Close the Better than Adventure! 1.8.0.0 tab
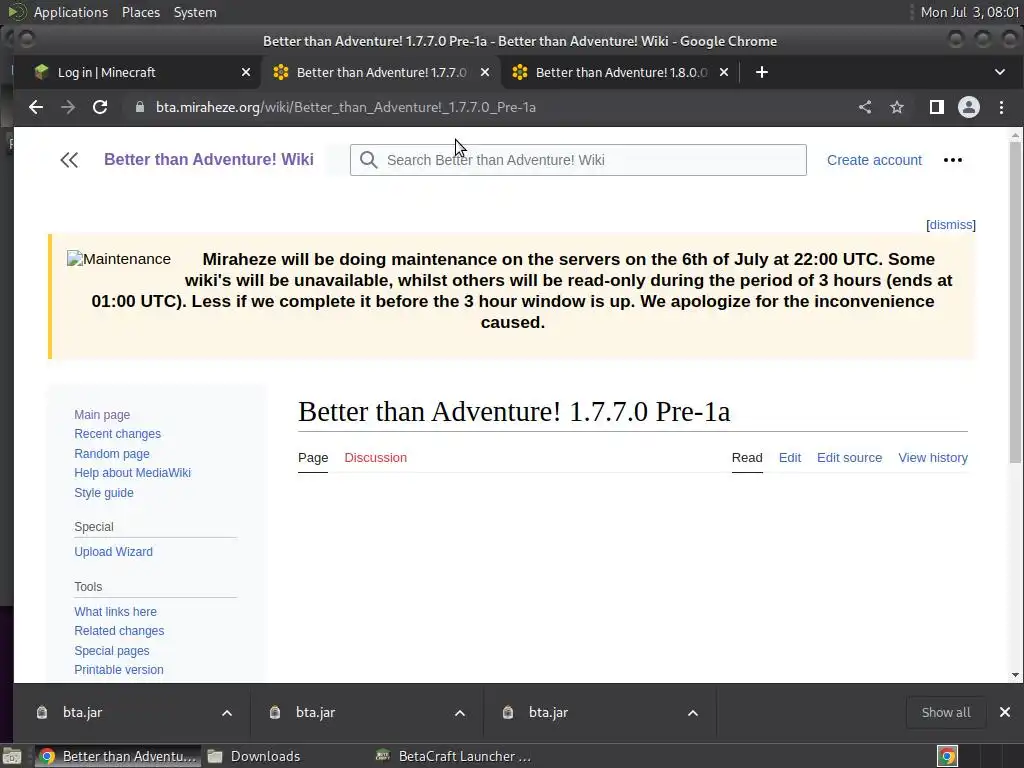1024x768 pixels. 724,72
